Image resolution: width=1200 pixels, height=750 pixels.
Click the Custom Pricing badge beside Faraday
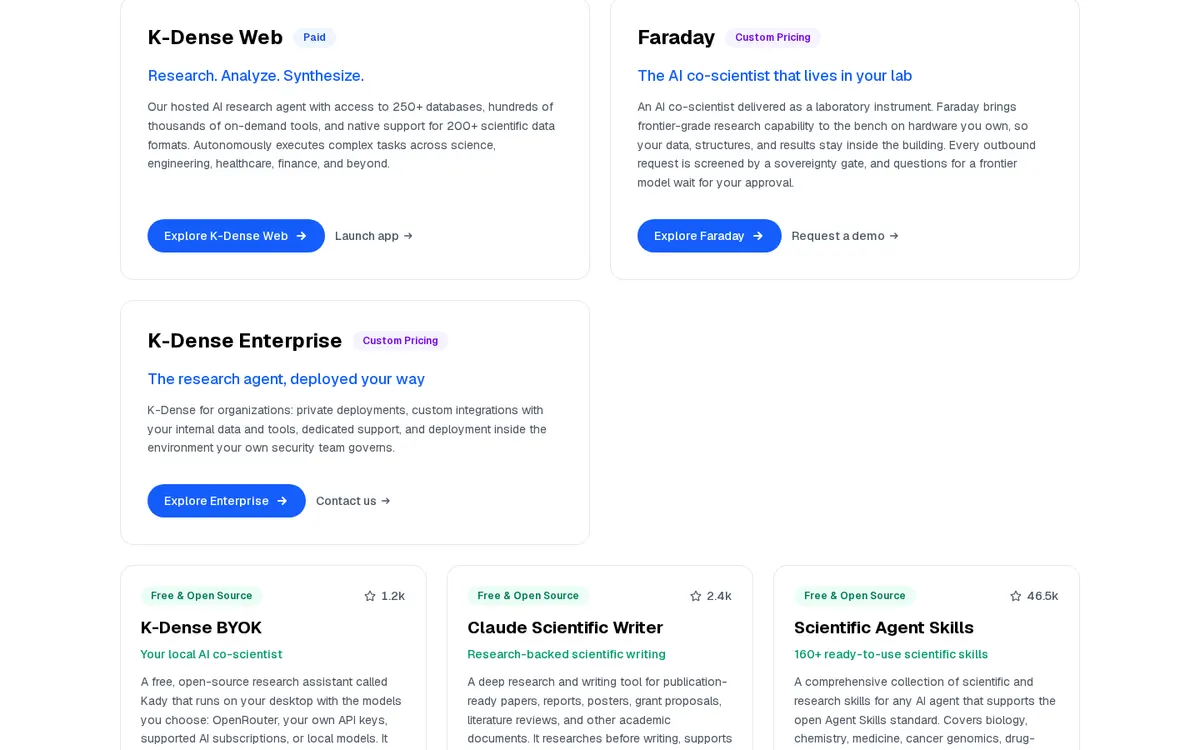click(773, 38)
